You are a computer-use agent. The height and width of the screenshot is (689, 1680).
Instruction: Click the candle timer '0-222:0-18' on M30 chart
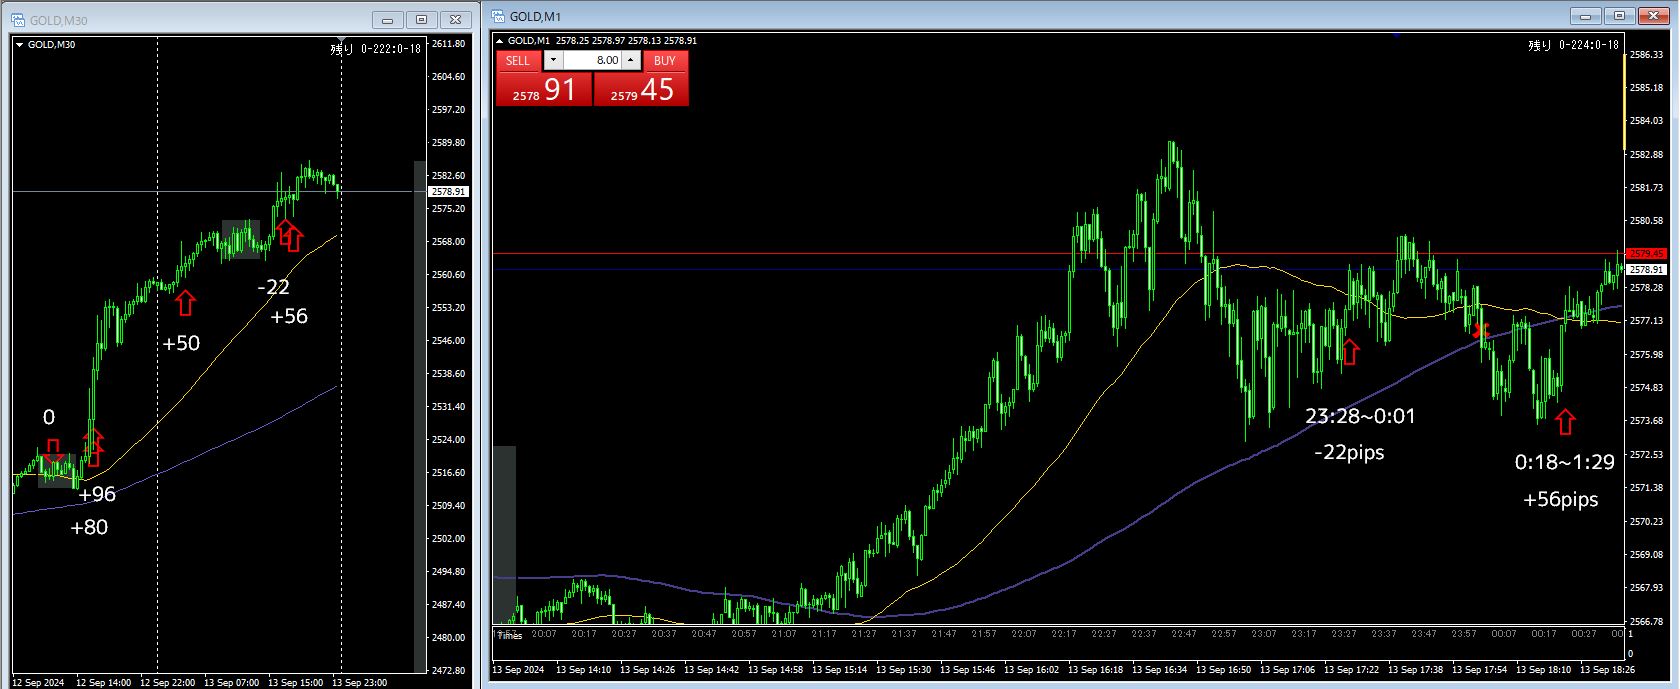[376, 49]
